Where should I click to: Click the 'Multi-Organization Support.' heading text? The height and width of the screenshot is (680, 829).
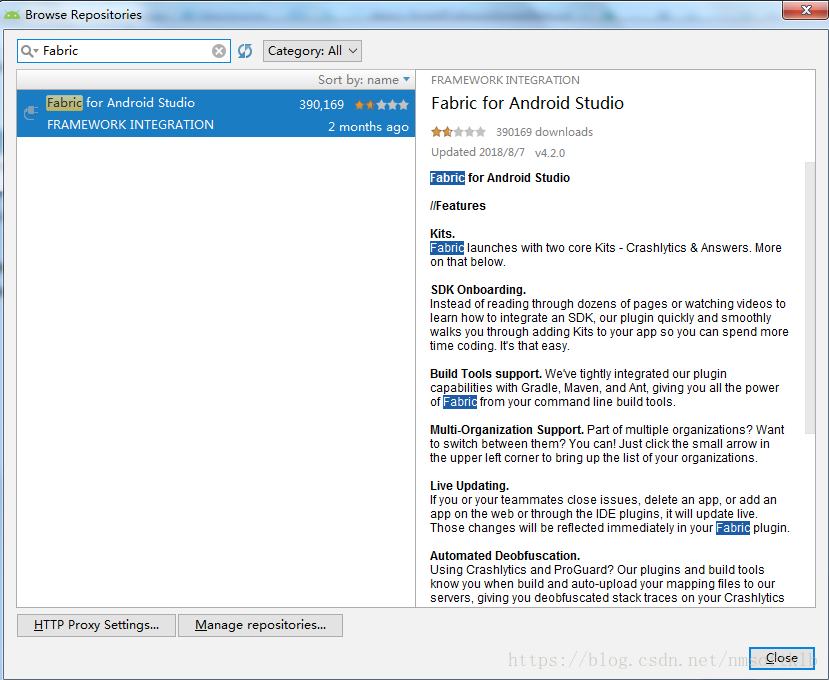[506, 430]
